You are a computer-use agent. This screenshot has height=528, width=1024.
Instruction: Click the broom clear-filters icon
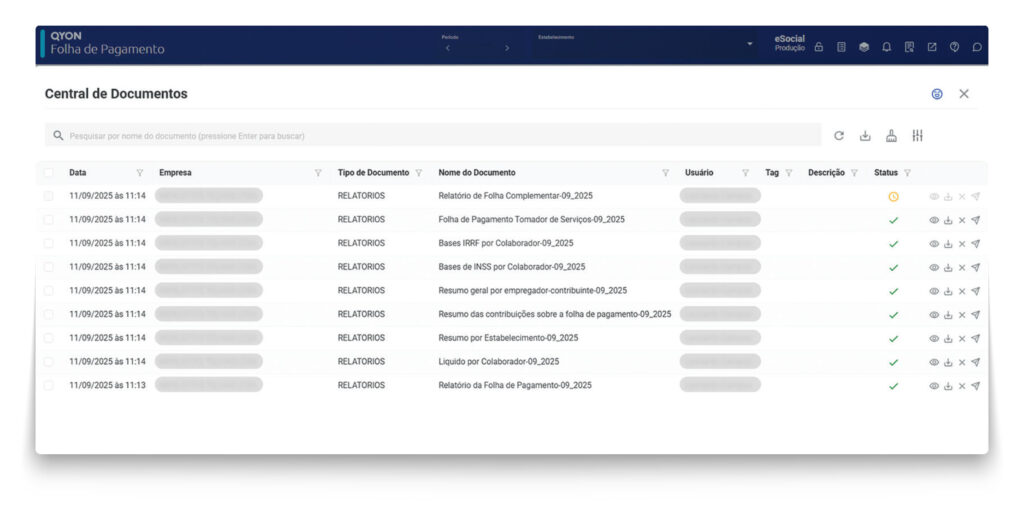pyautogui.click(x=891, y=136)
